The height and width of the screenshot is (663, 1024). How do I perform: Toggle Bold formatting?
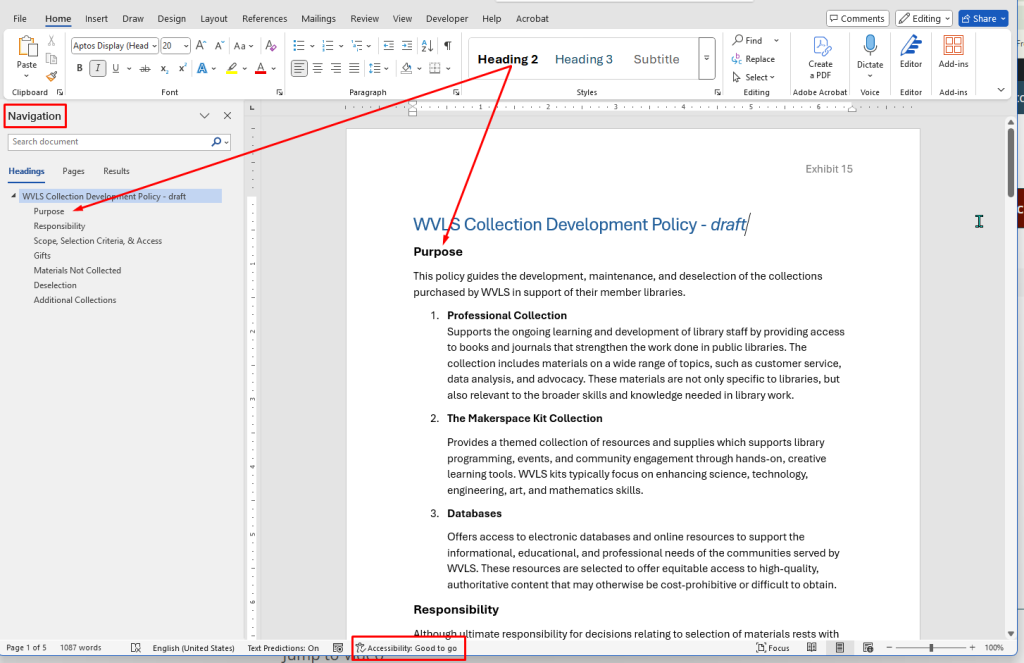[x=79, y=68]
